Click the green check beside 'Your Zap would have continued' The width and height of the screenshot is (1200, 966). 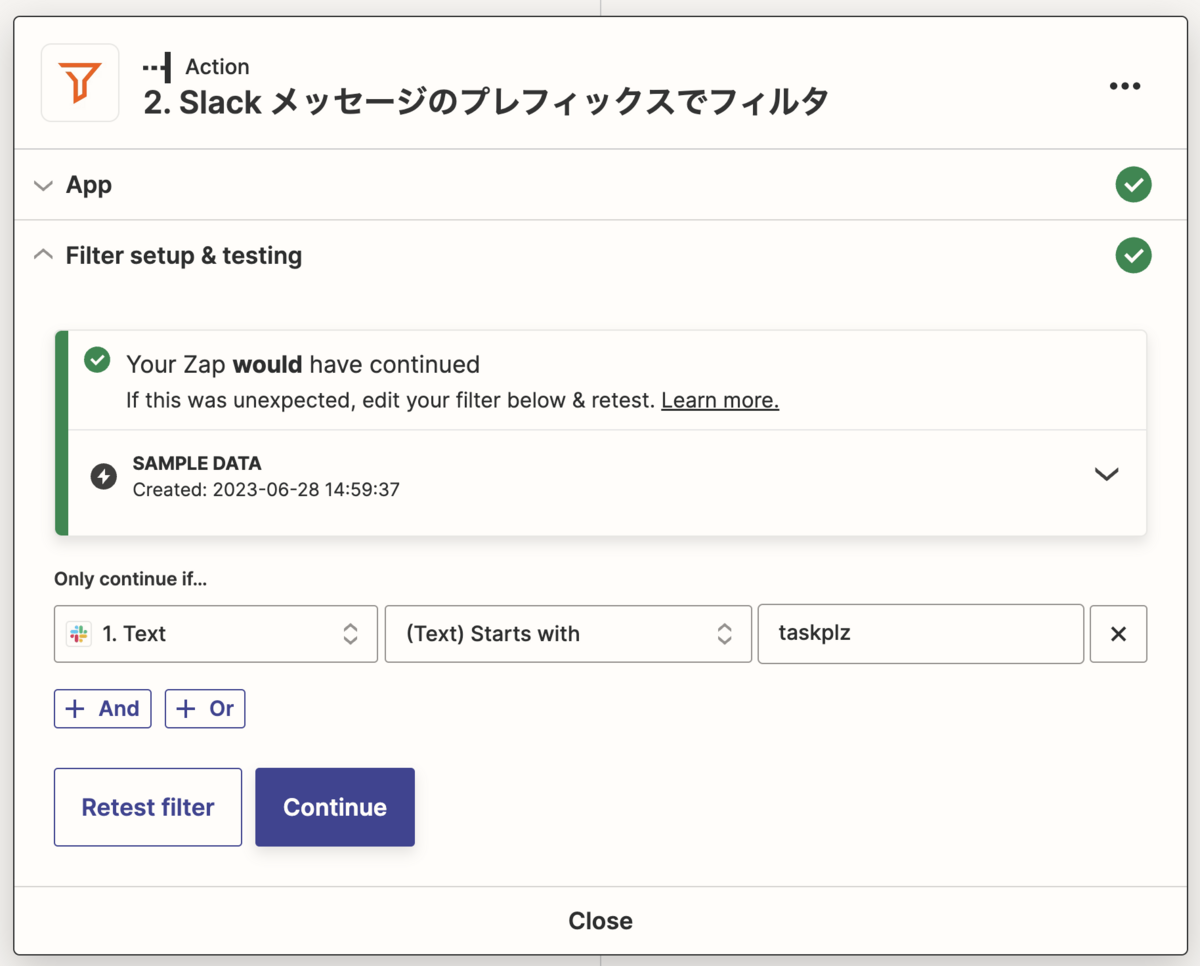(97, 360)
